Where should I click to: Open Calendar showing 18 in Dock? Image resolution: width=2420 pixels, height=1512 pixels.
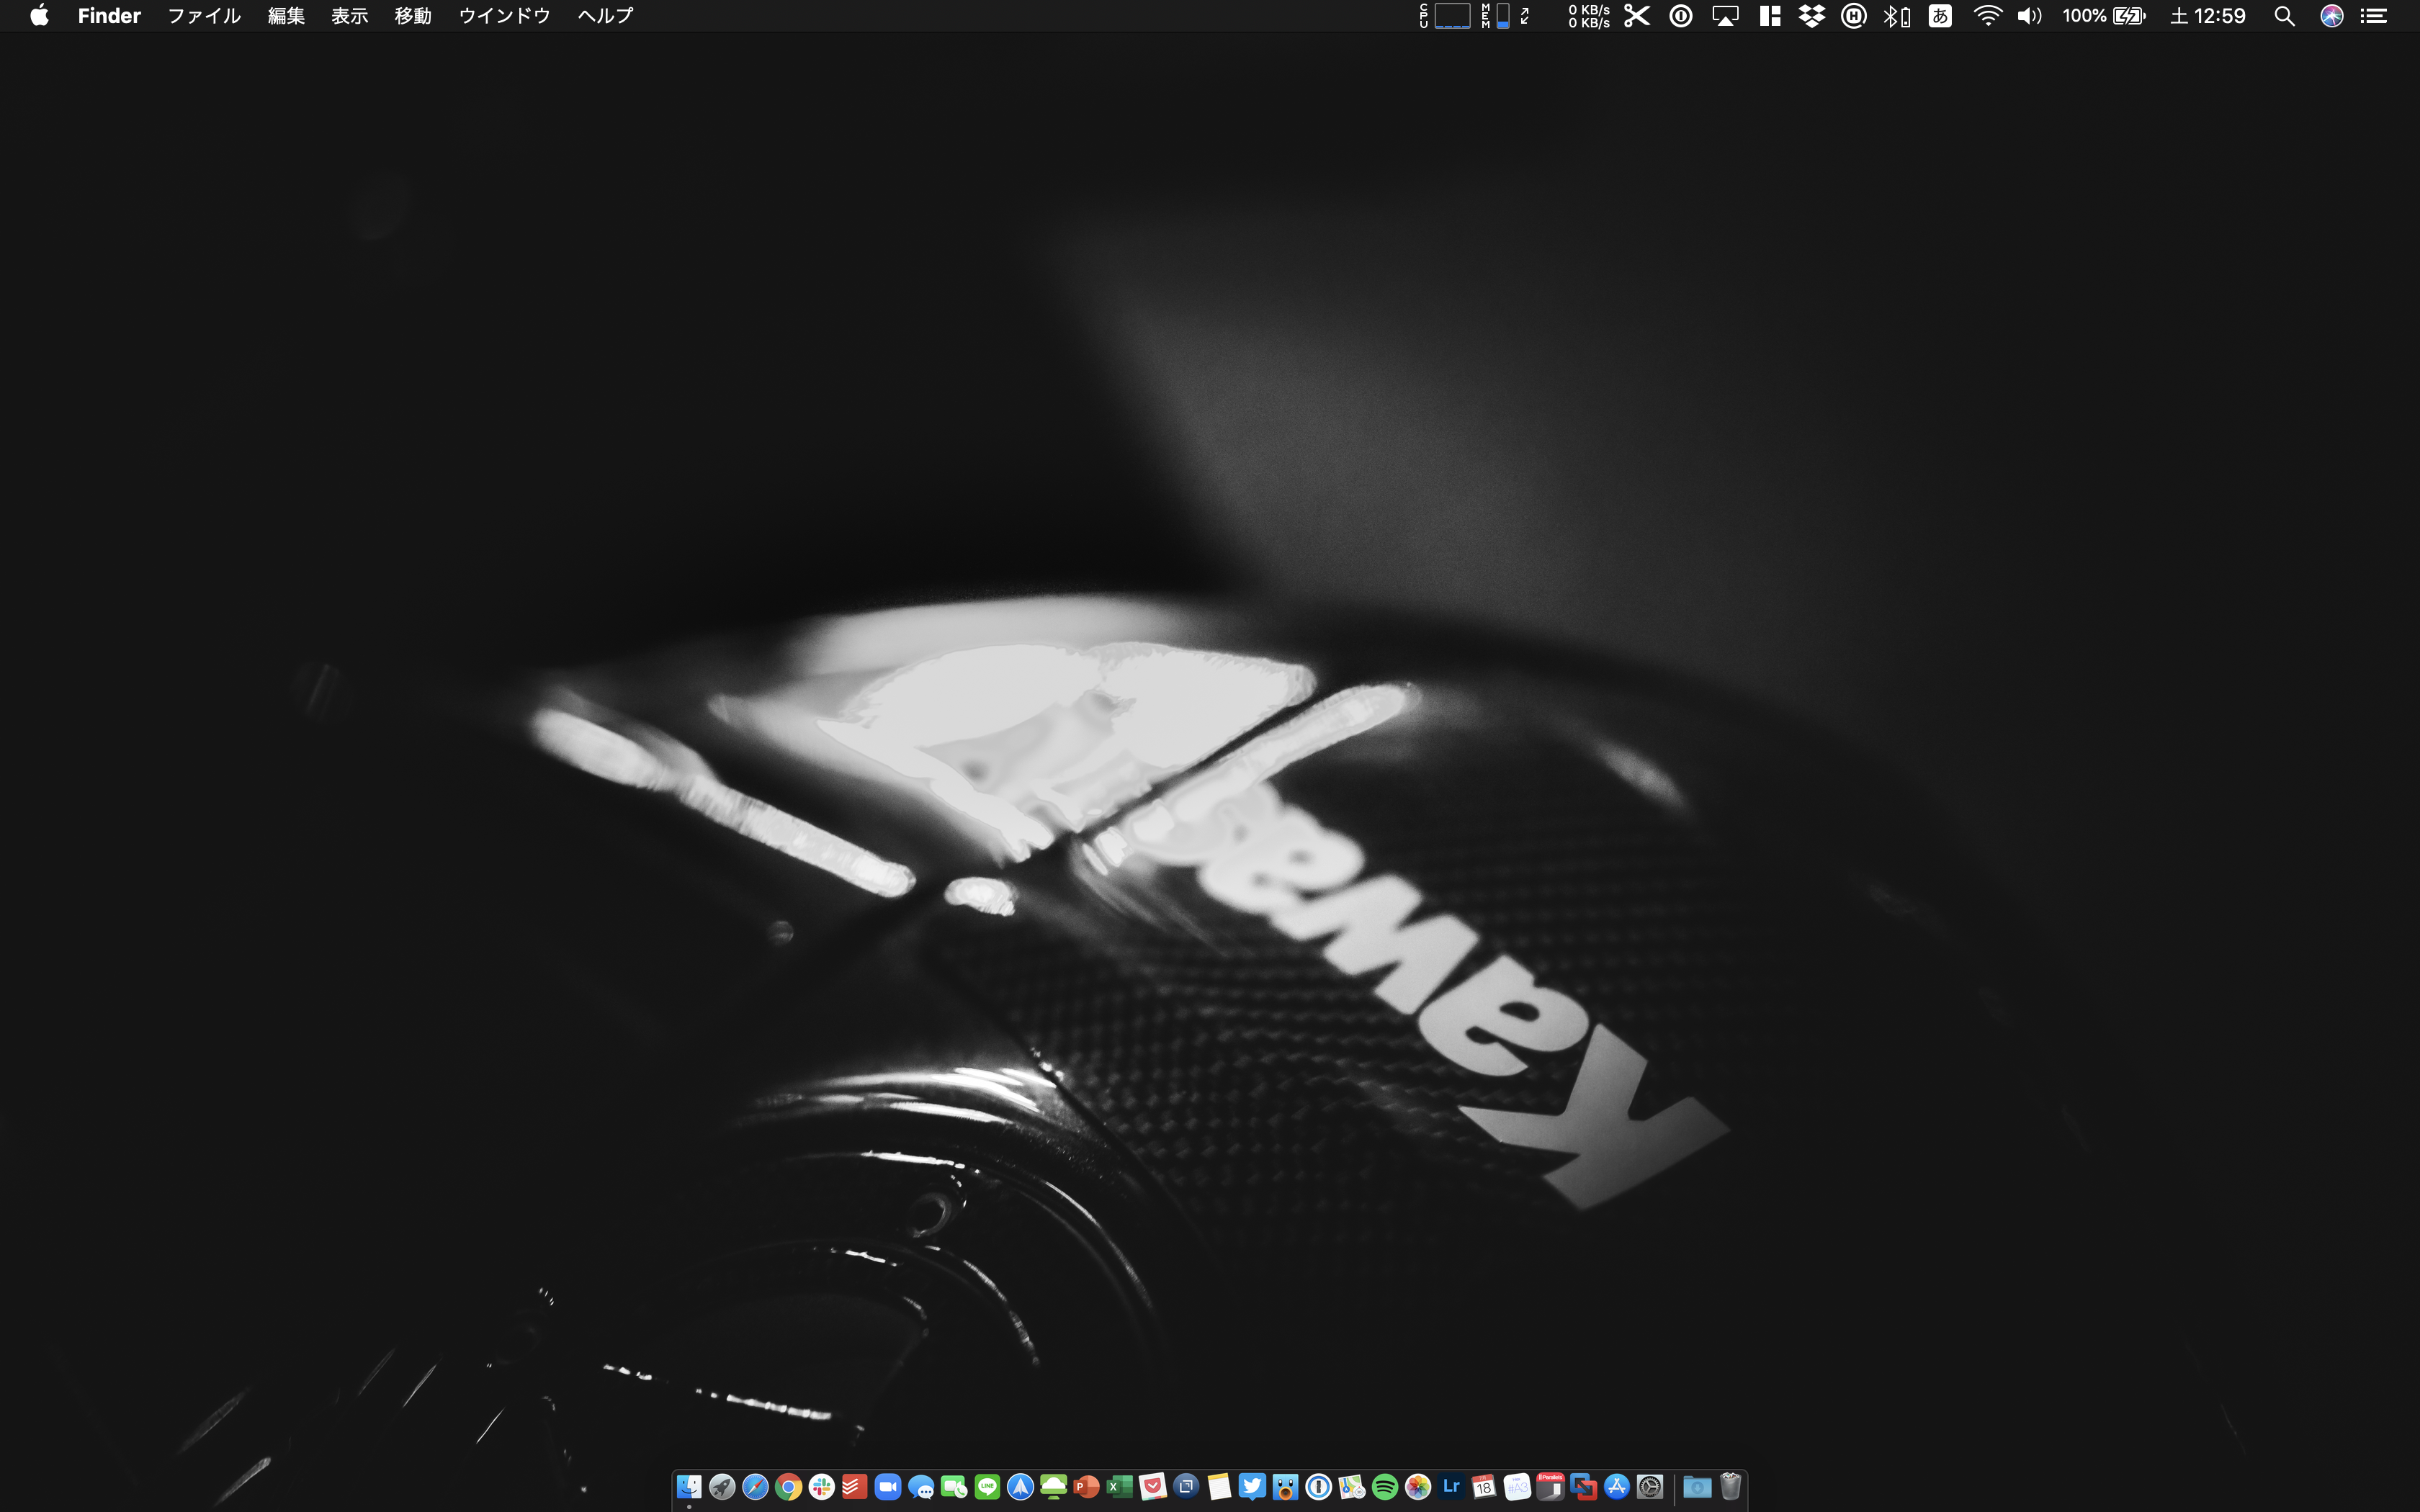point(1484,1487)
